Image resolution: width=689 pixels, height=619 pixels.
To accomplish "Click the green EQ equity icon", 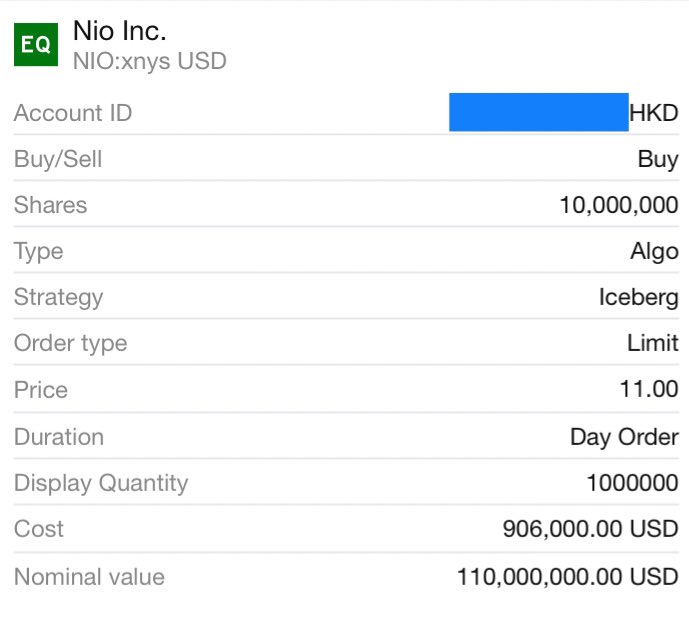I will [x=36, y=44].
